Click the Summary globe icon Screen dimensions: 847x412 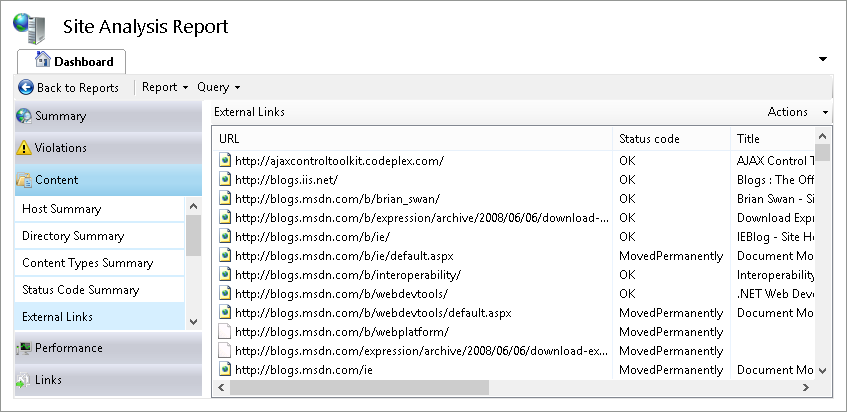point(24,117)
